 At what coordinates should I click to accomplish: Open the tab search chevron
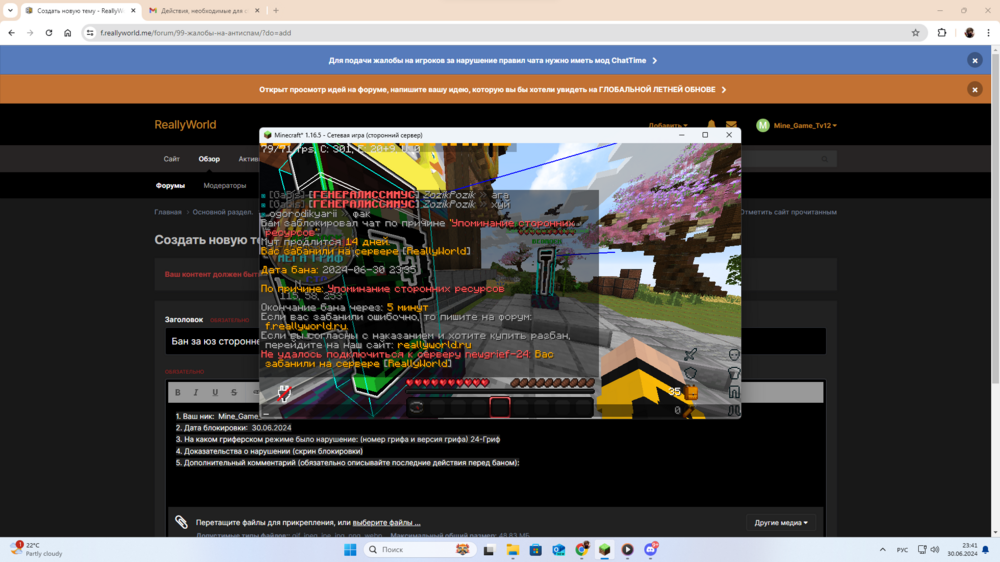pos(10,10)
